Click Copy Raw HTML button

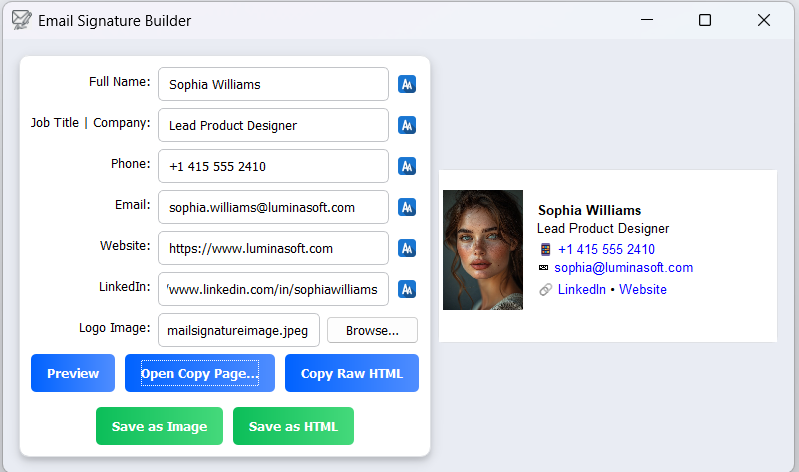click(x=352, y=373)
